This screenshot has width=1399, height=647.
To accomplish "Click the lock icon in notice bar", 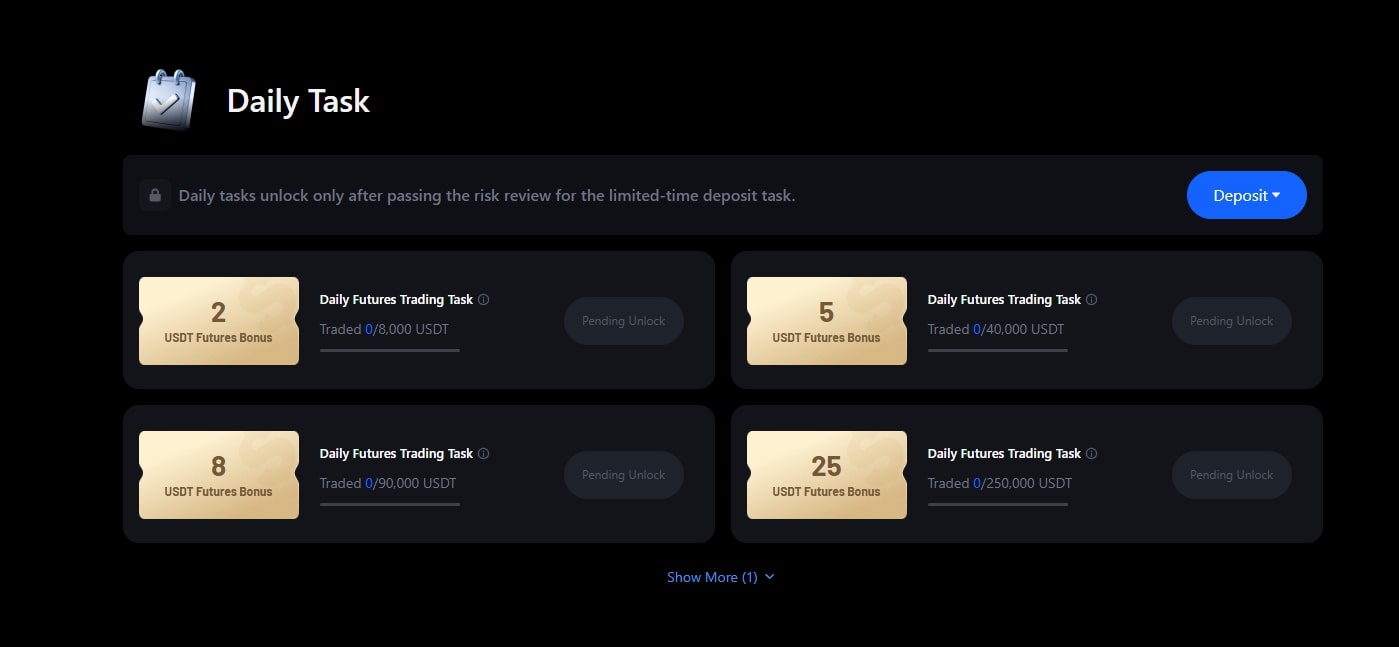I will [155, 195].
